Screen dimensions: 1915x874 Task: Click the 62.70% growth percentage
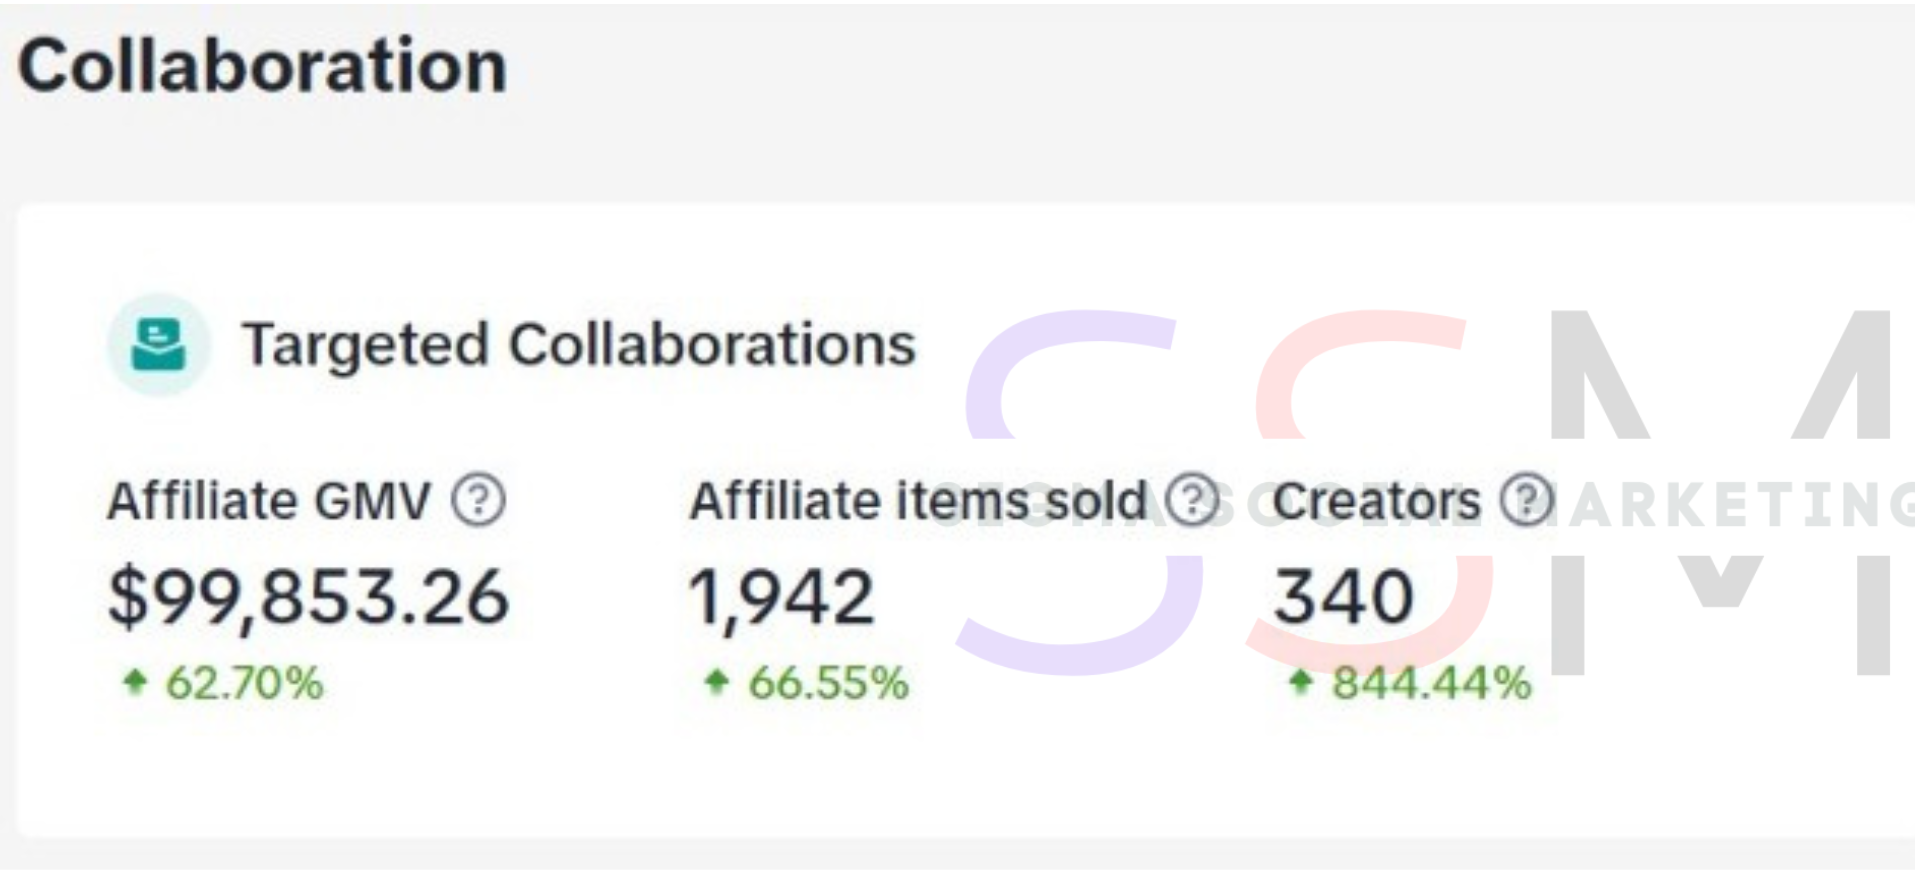point(244,683)
